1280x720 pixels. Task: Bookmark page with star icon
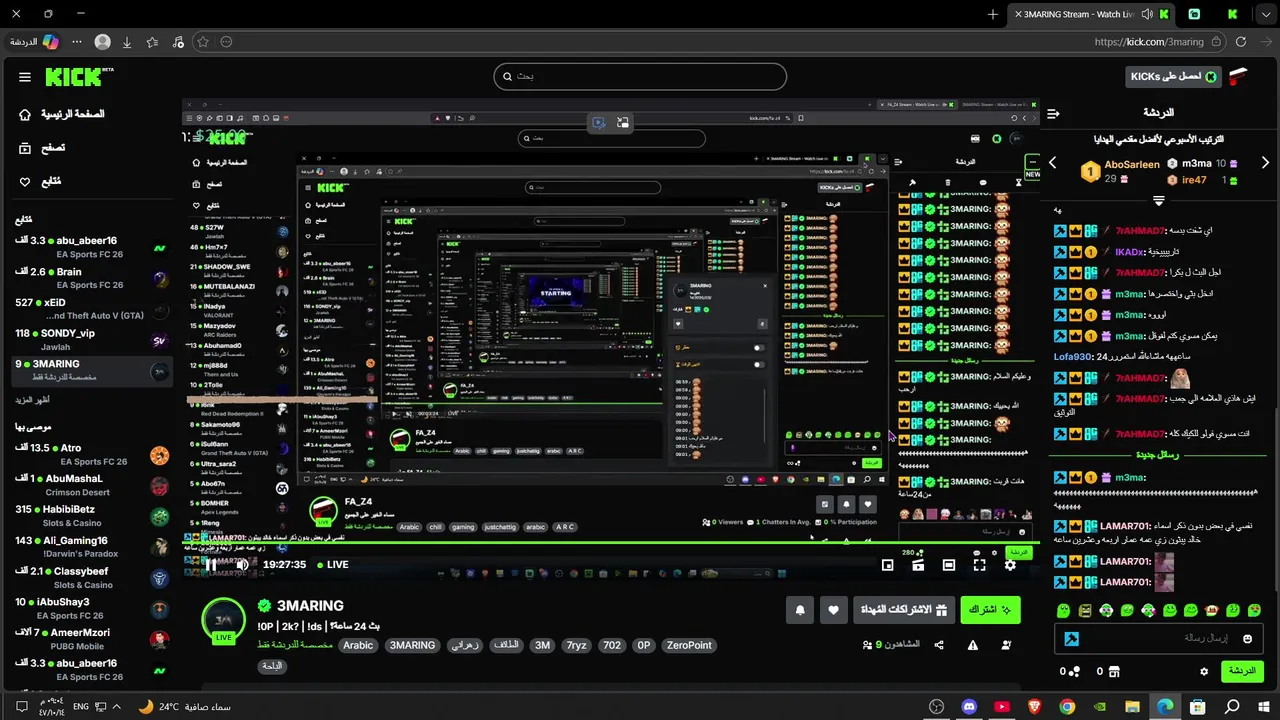(x=203, y=42)
